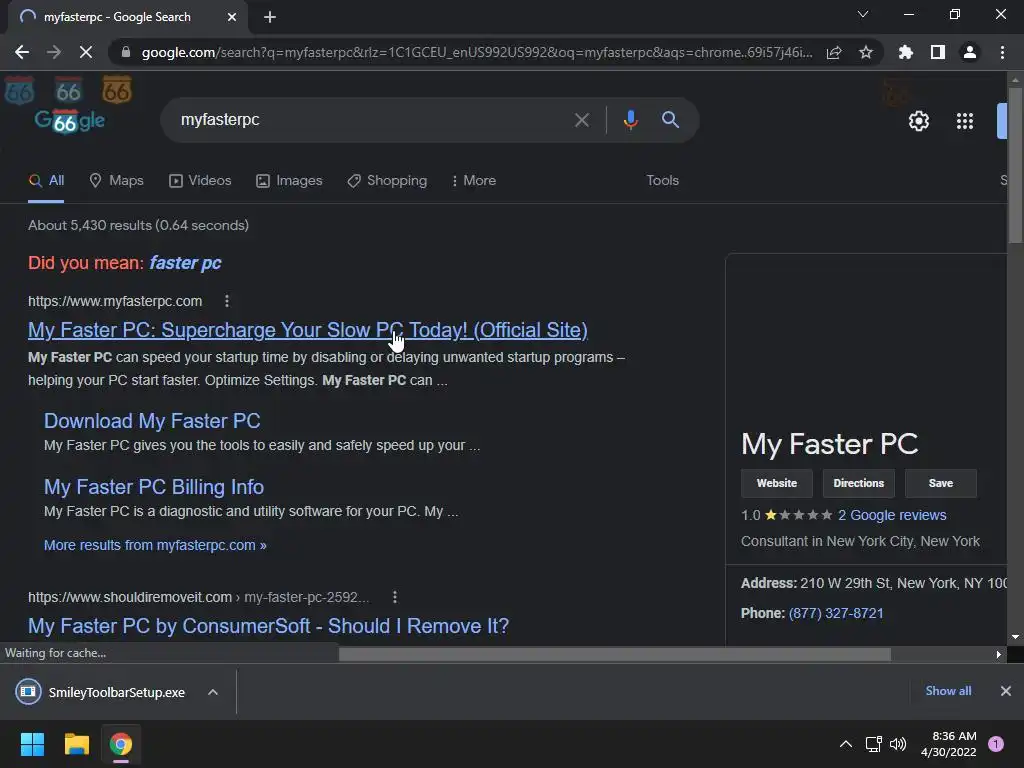Close the downloads bar
Viewport: 1024px width, 768px height.
(x=1006, y=691)
